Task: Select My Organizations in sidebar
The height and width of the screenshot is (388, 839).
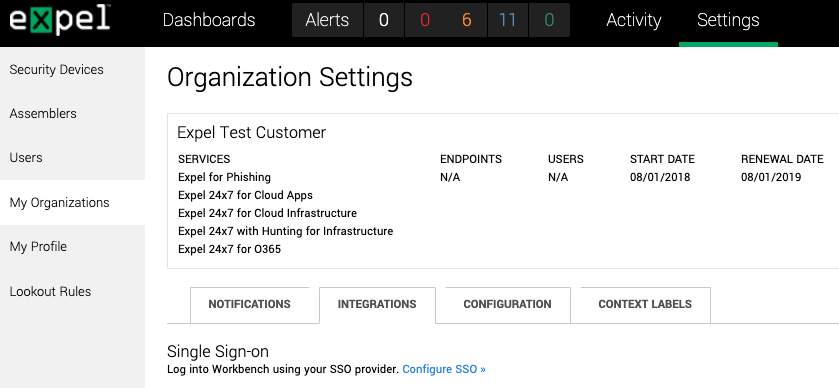Action: pyautogui.click(x=59, y=202)
